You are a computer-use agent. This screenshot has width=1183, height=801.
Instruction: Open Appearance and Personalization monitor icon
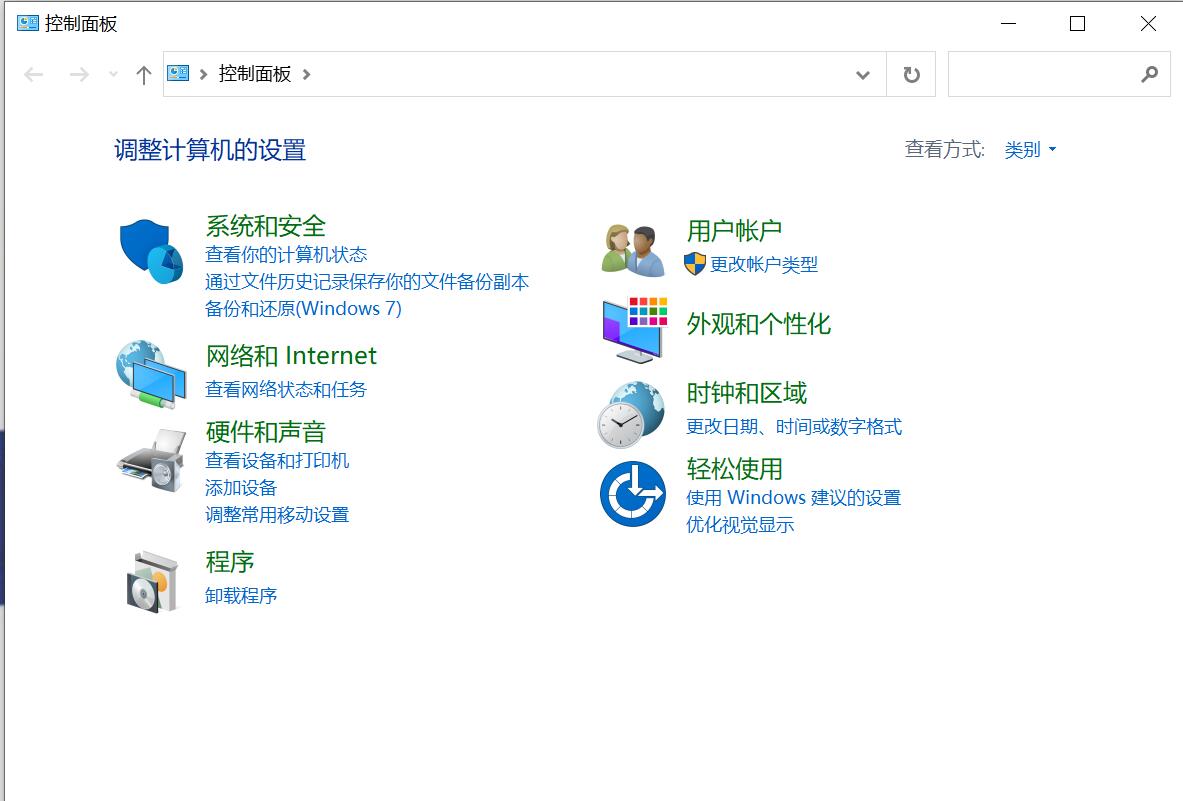point(633,329)
